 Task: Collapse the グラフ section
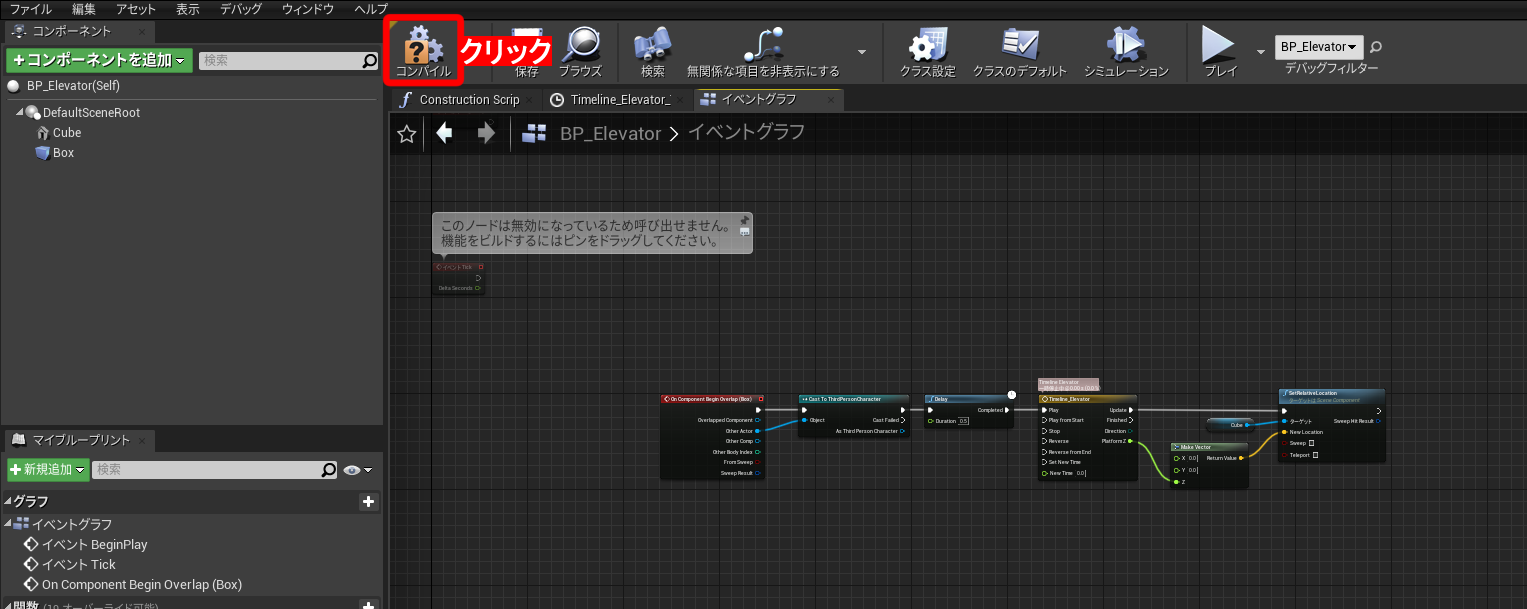[x=7, y=502]
